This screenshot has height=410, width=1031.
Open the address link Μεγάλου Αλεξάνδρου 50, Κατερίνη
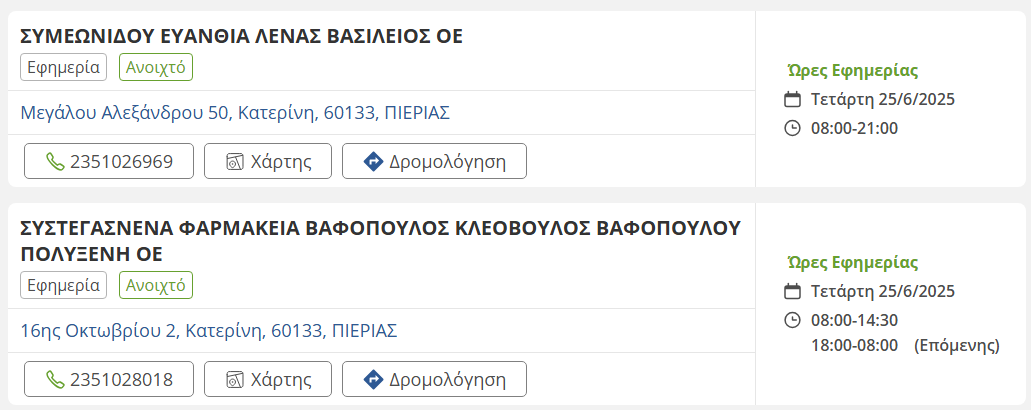235,112
